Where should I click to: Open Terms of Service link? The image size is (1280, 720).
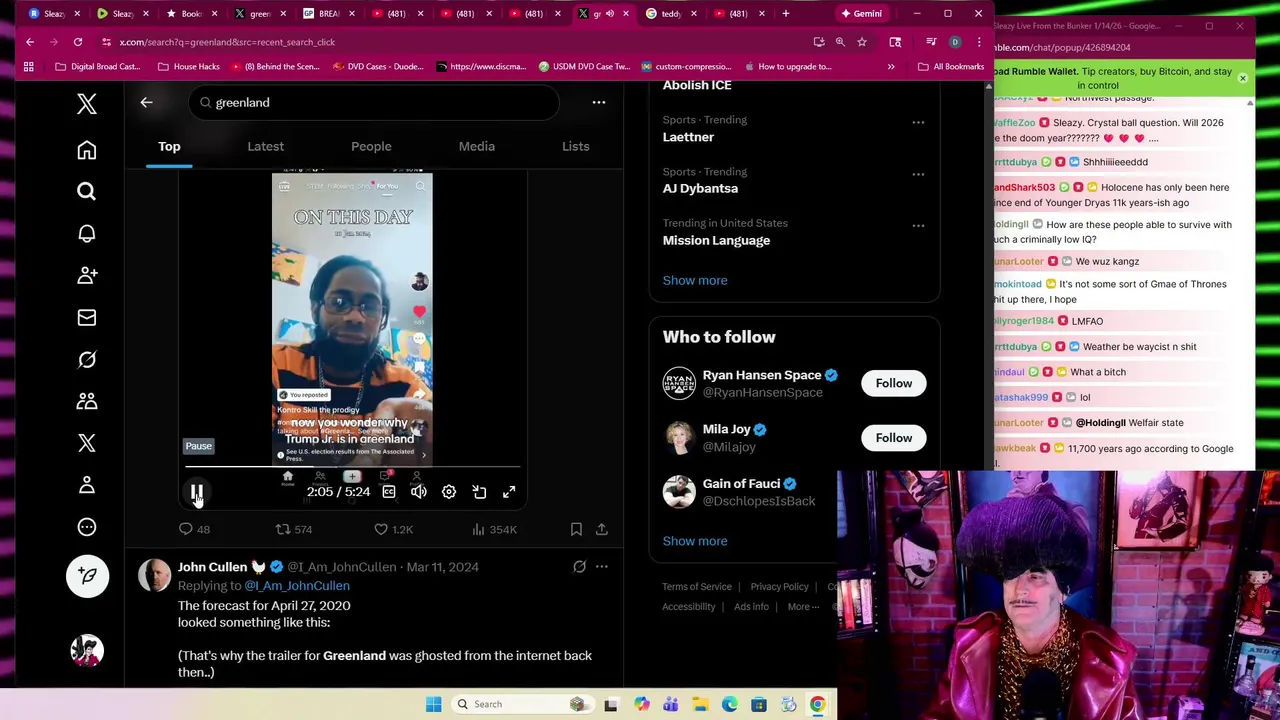[697, 587]
